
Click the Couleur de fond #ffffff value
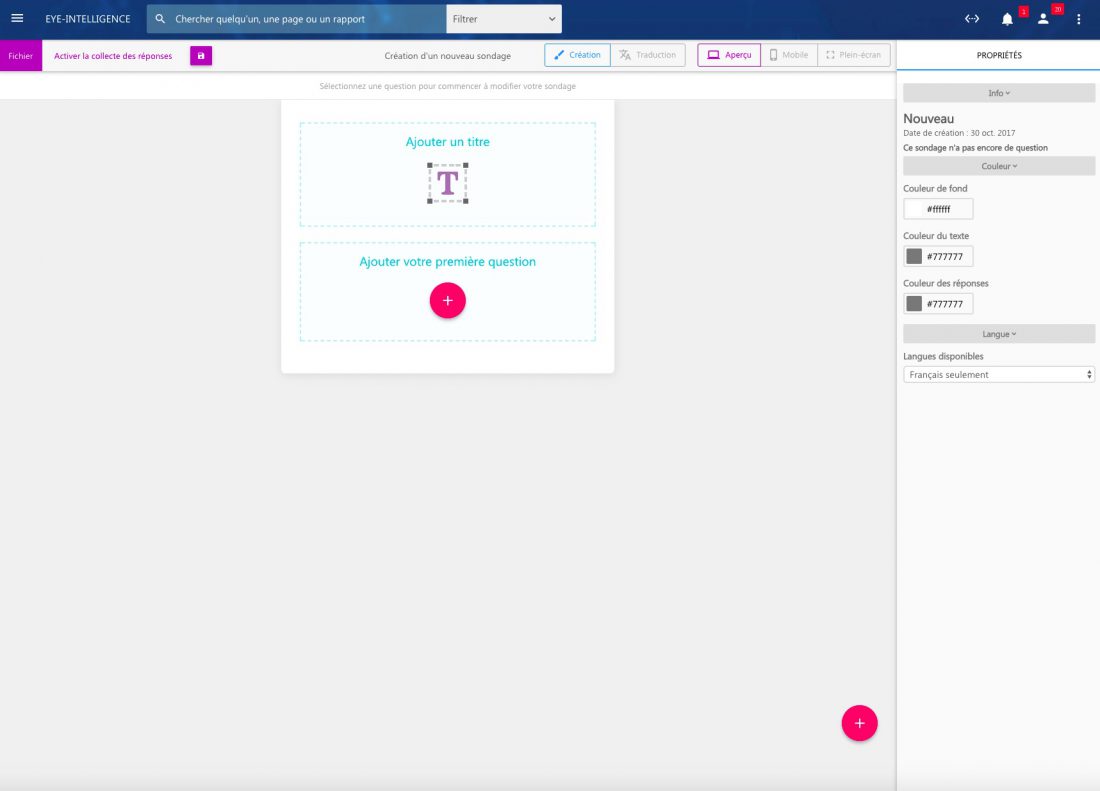click(x=939, y=209)
